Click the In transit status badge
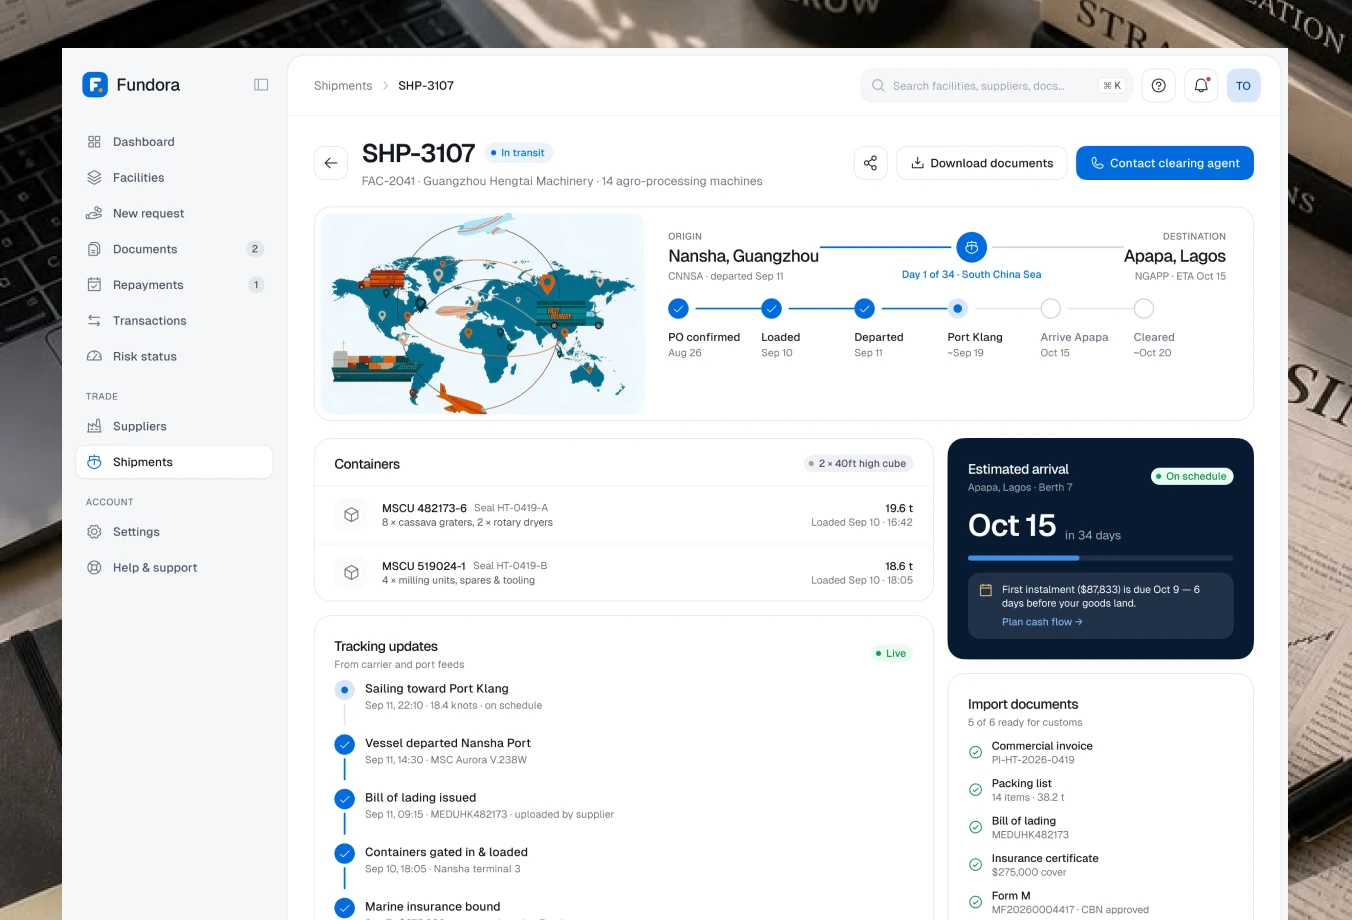This screenshot has width=1352, height=920. pyautogui.click(x=518, y=153)
